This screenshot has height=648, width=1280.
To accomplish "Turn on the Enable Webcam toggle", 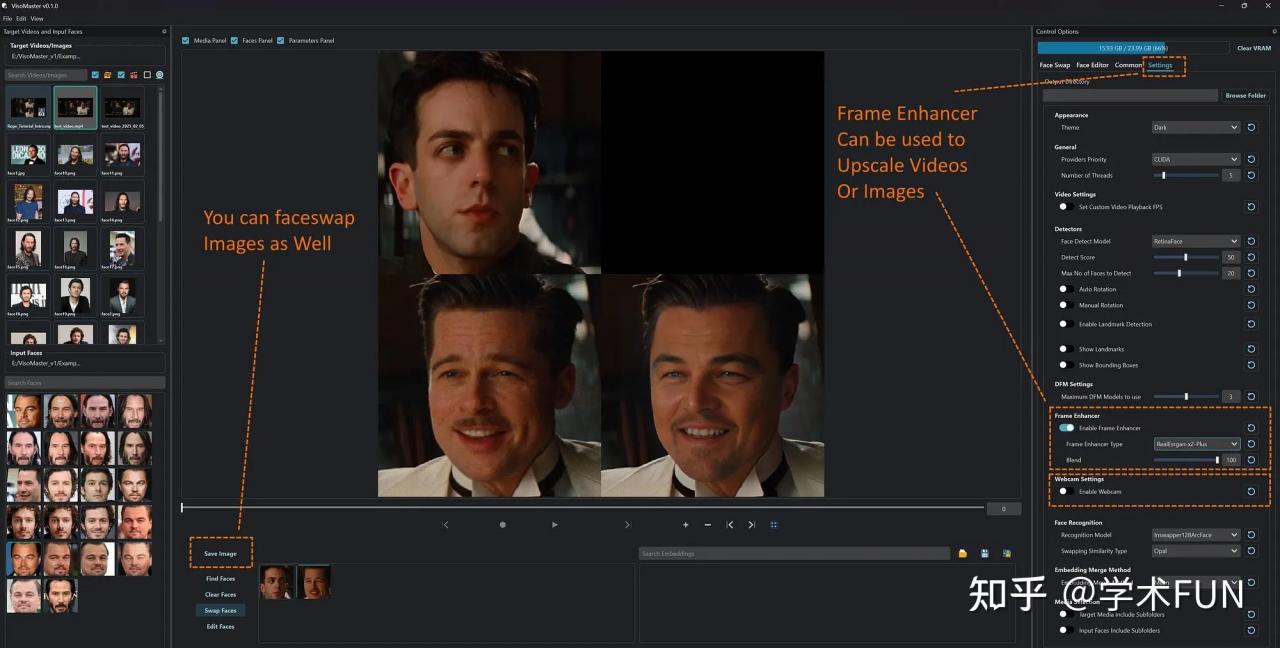I will point(1066,491).
